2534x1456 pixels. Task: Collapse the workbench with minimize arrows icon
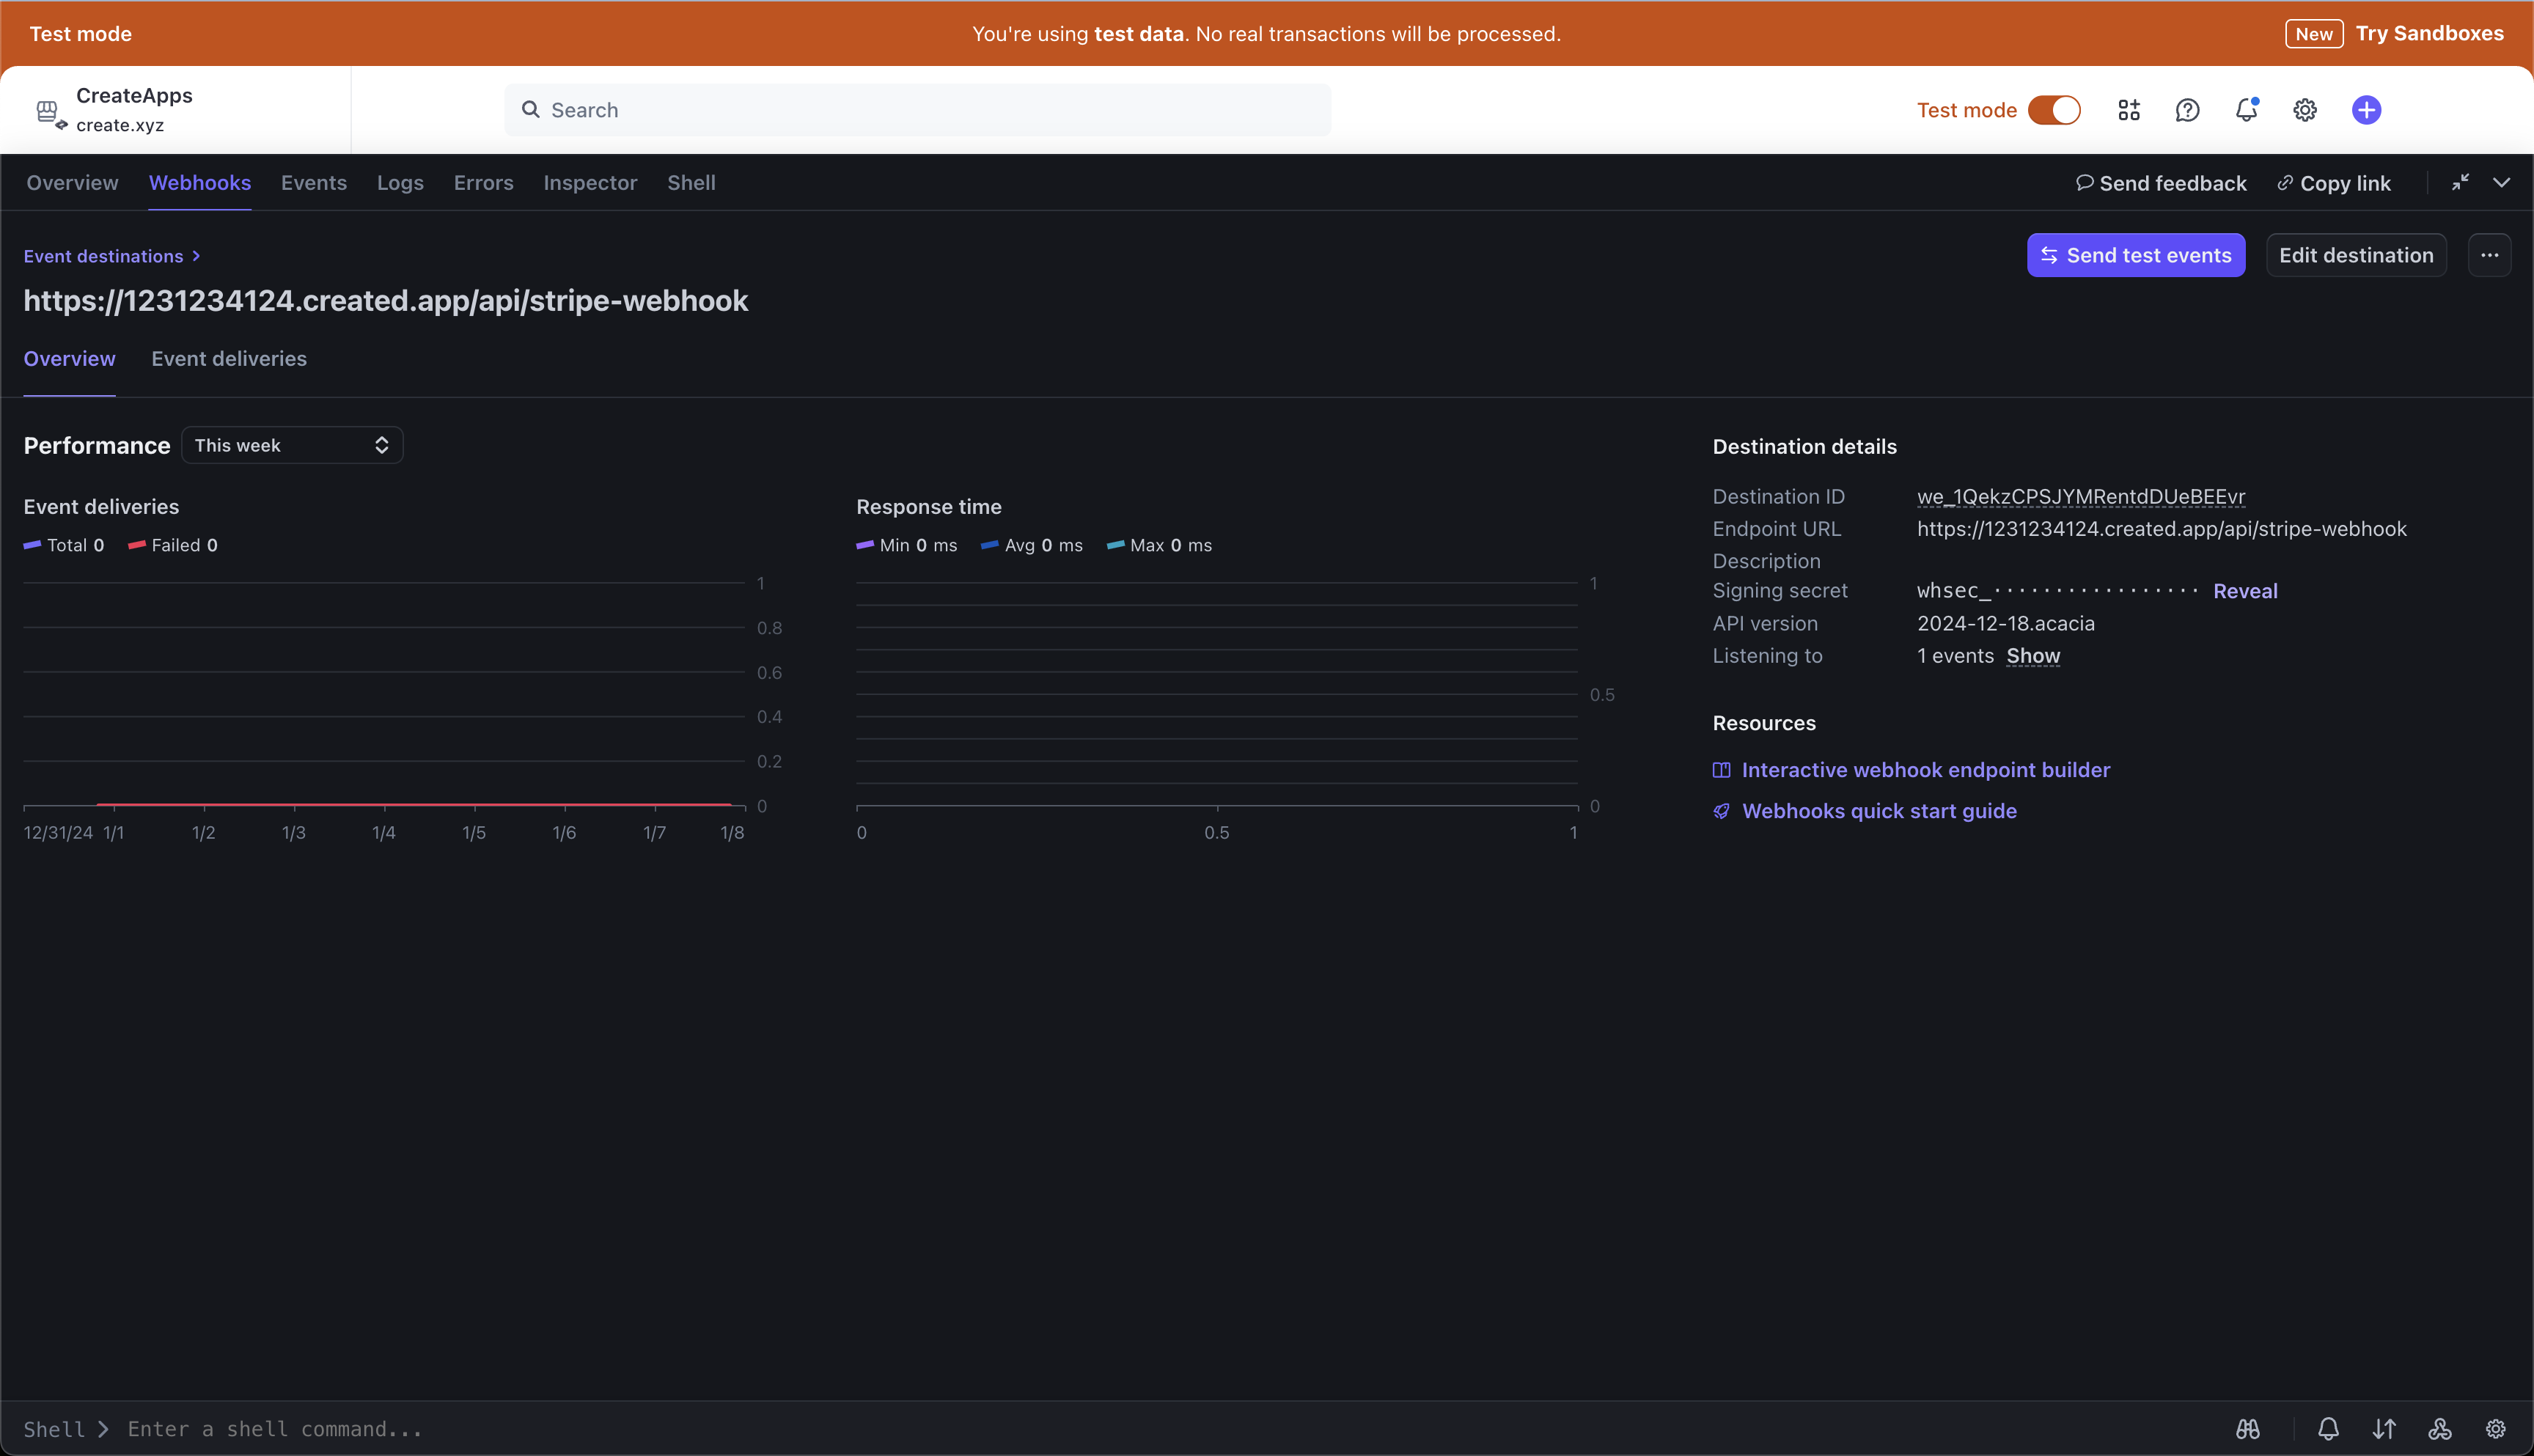pyautogui.click(x=2460, y=182)
